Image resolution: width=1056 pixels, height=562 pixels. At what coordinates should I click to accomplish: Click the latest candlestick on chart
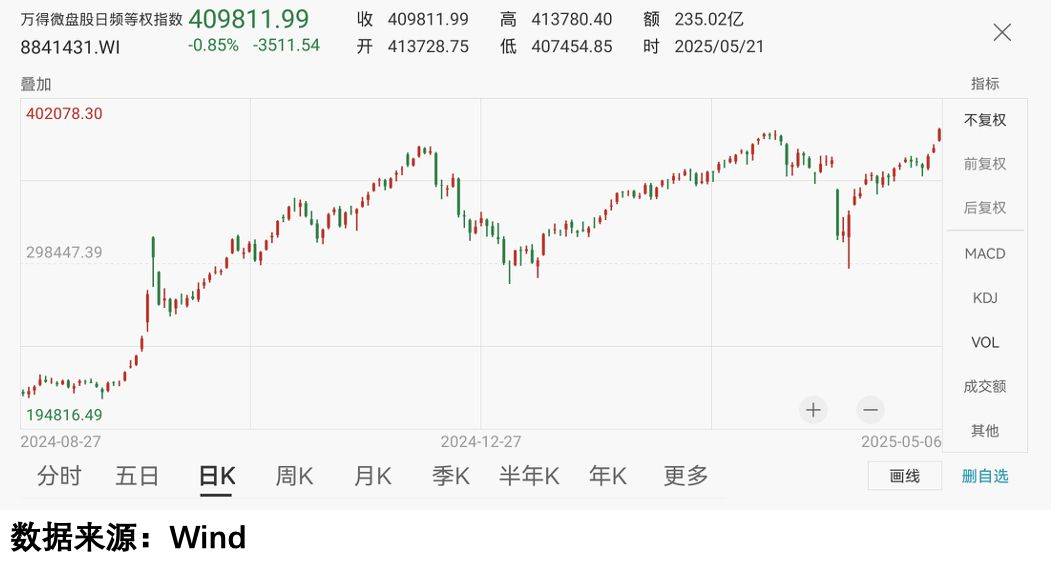point(939,135)
